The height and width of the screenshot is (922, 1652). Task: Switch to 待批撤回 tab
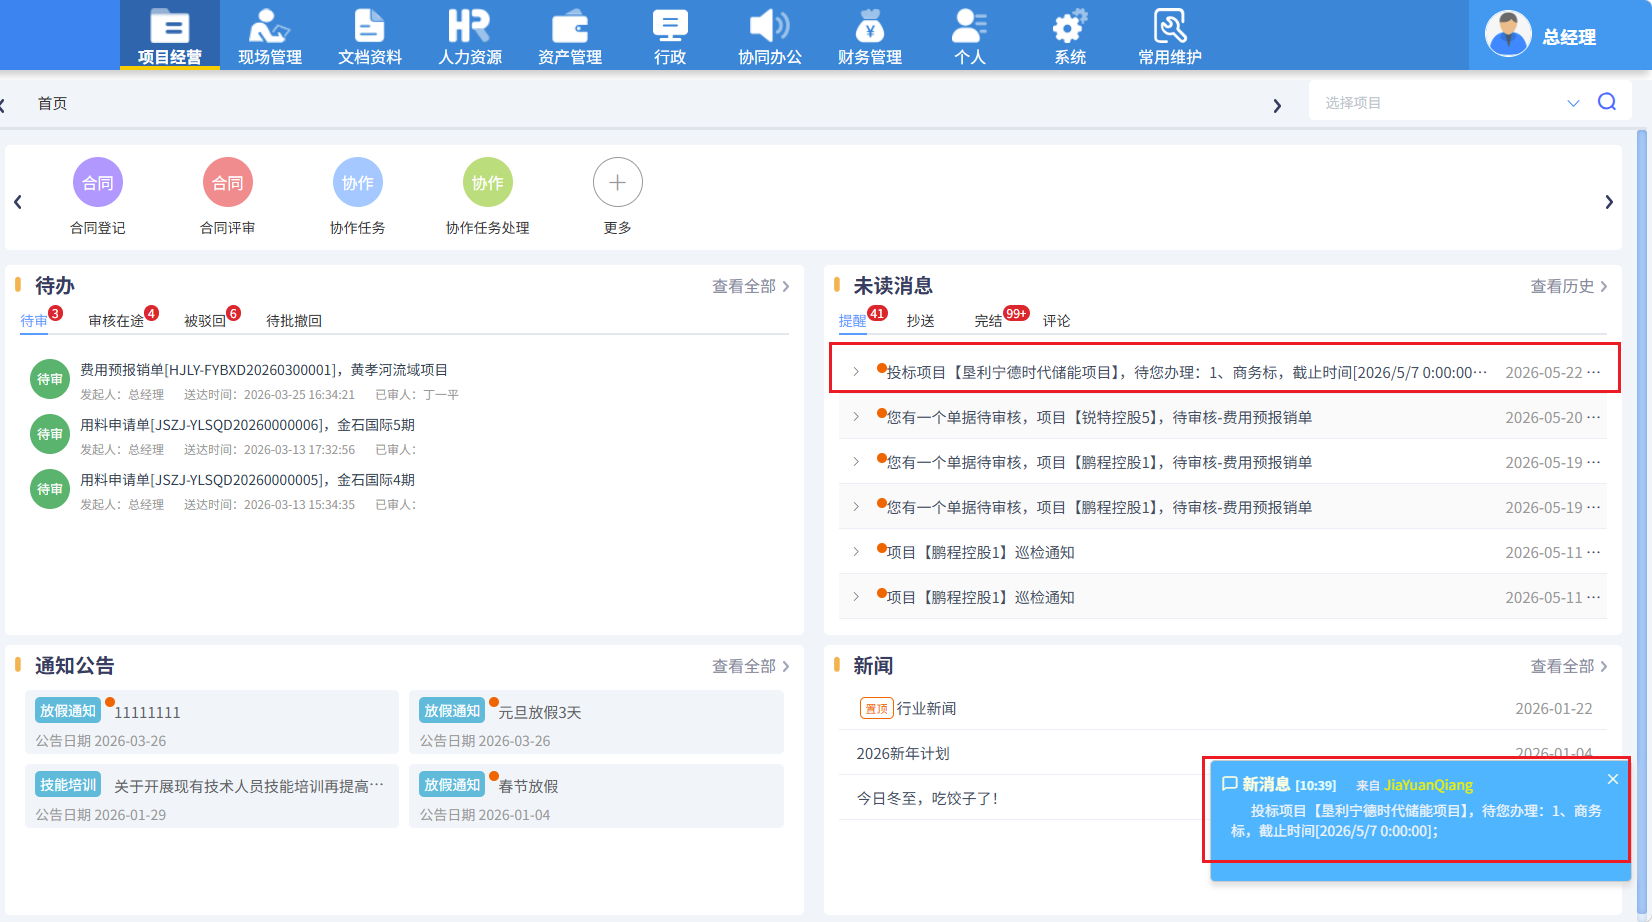click(x=294, y=321)
